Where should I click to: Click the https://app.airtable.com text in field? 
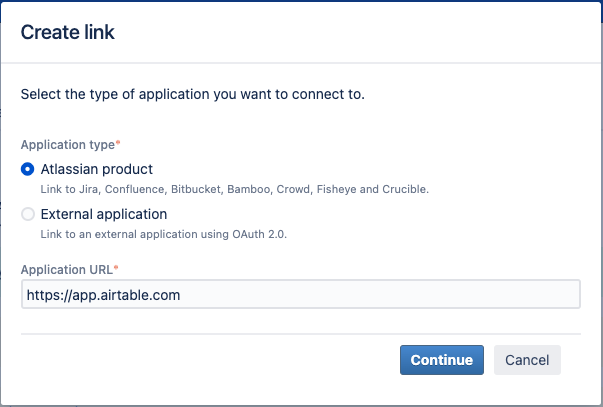point(103,295)
